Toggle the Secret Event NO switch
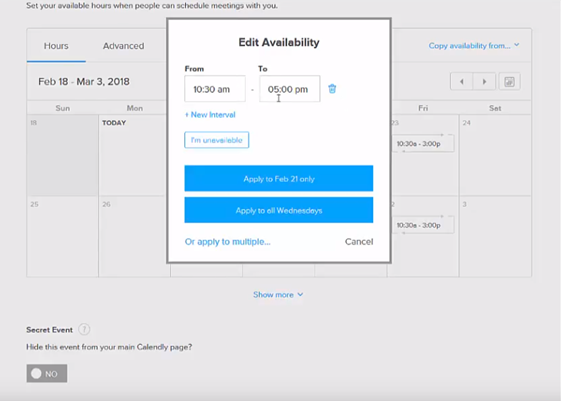 click(x=47, y=373)
